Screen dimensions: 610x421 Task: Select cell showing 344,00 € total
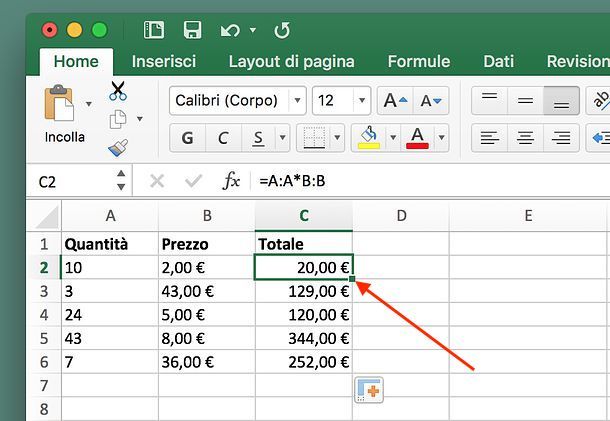304,339
